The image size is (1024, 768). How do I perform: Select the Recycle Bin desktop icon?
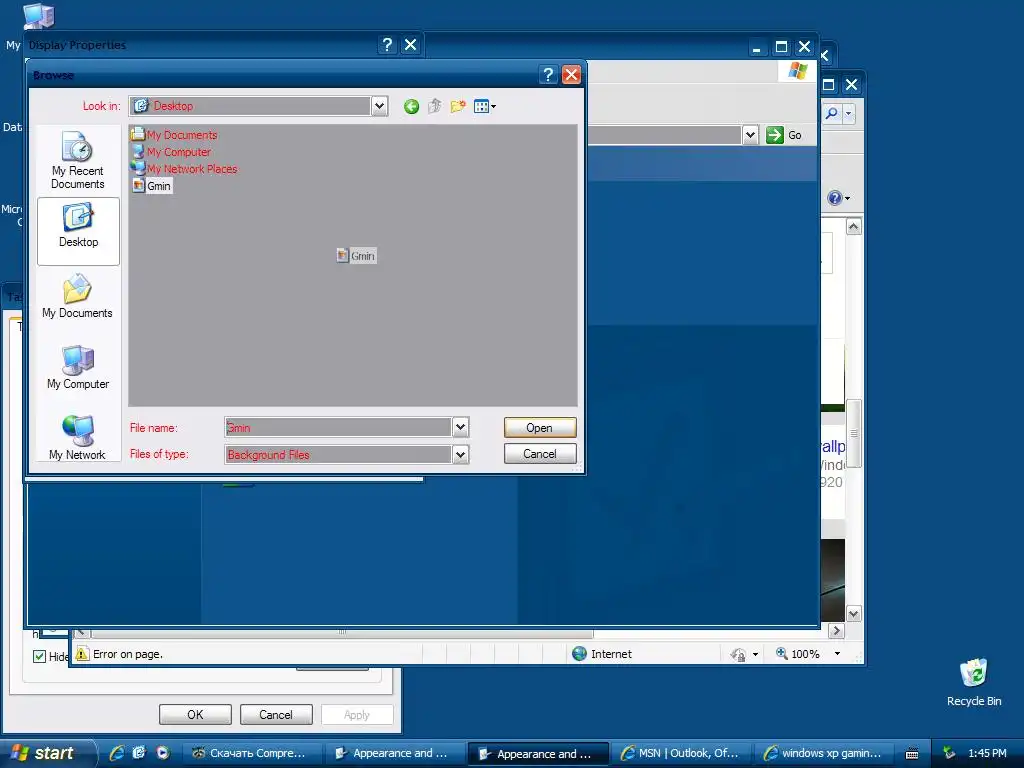pos(974,682)
